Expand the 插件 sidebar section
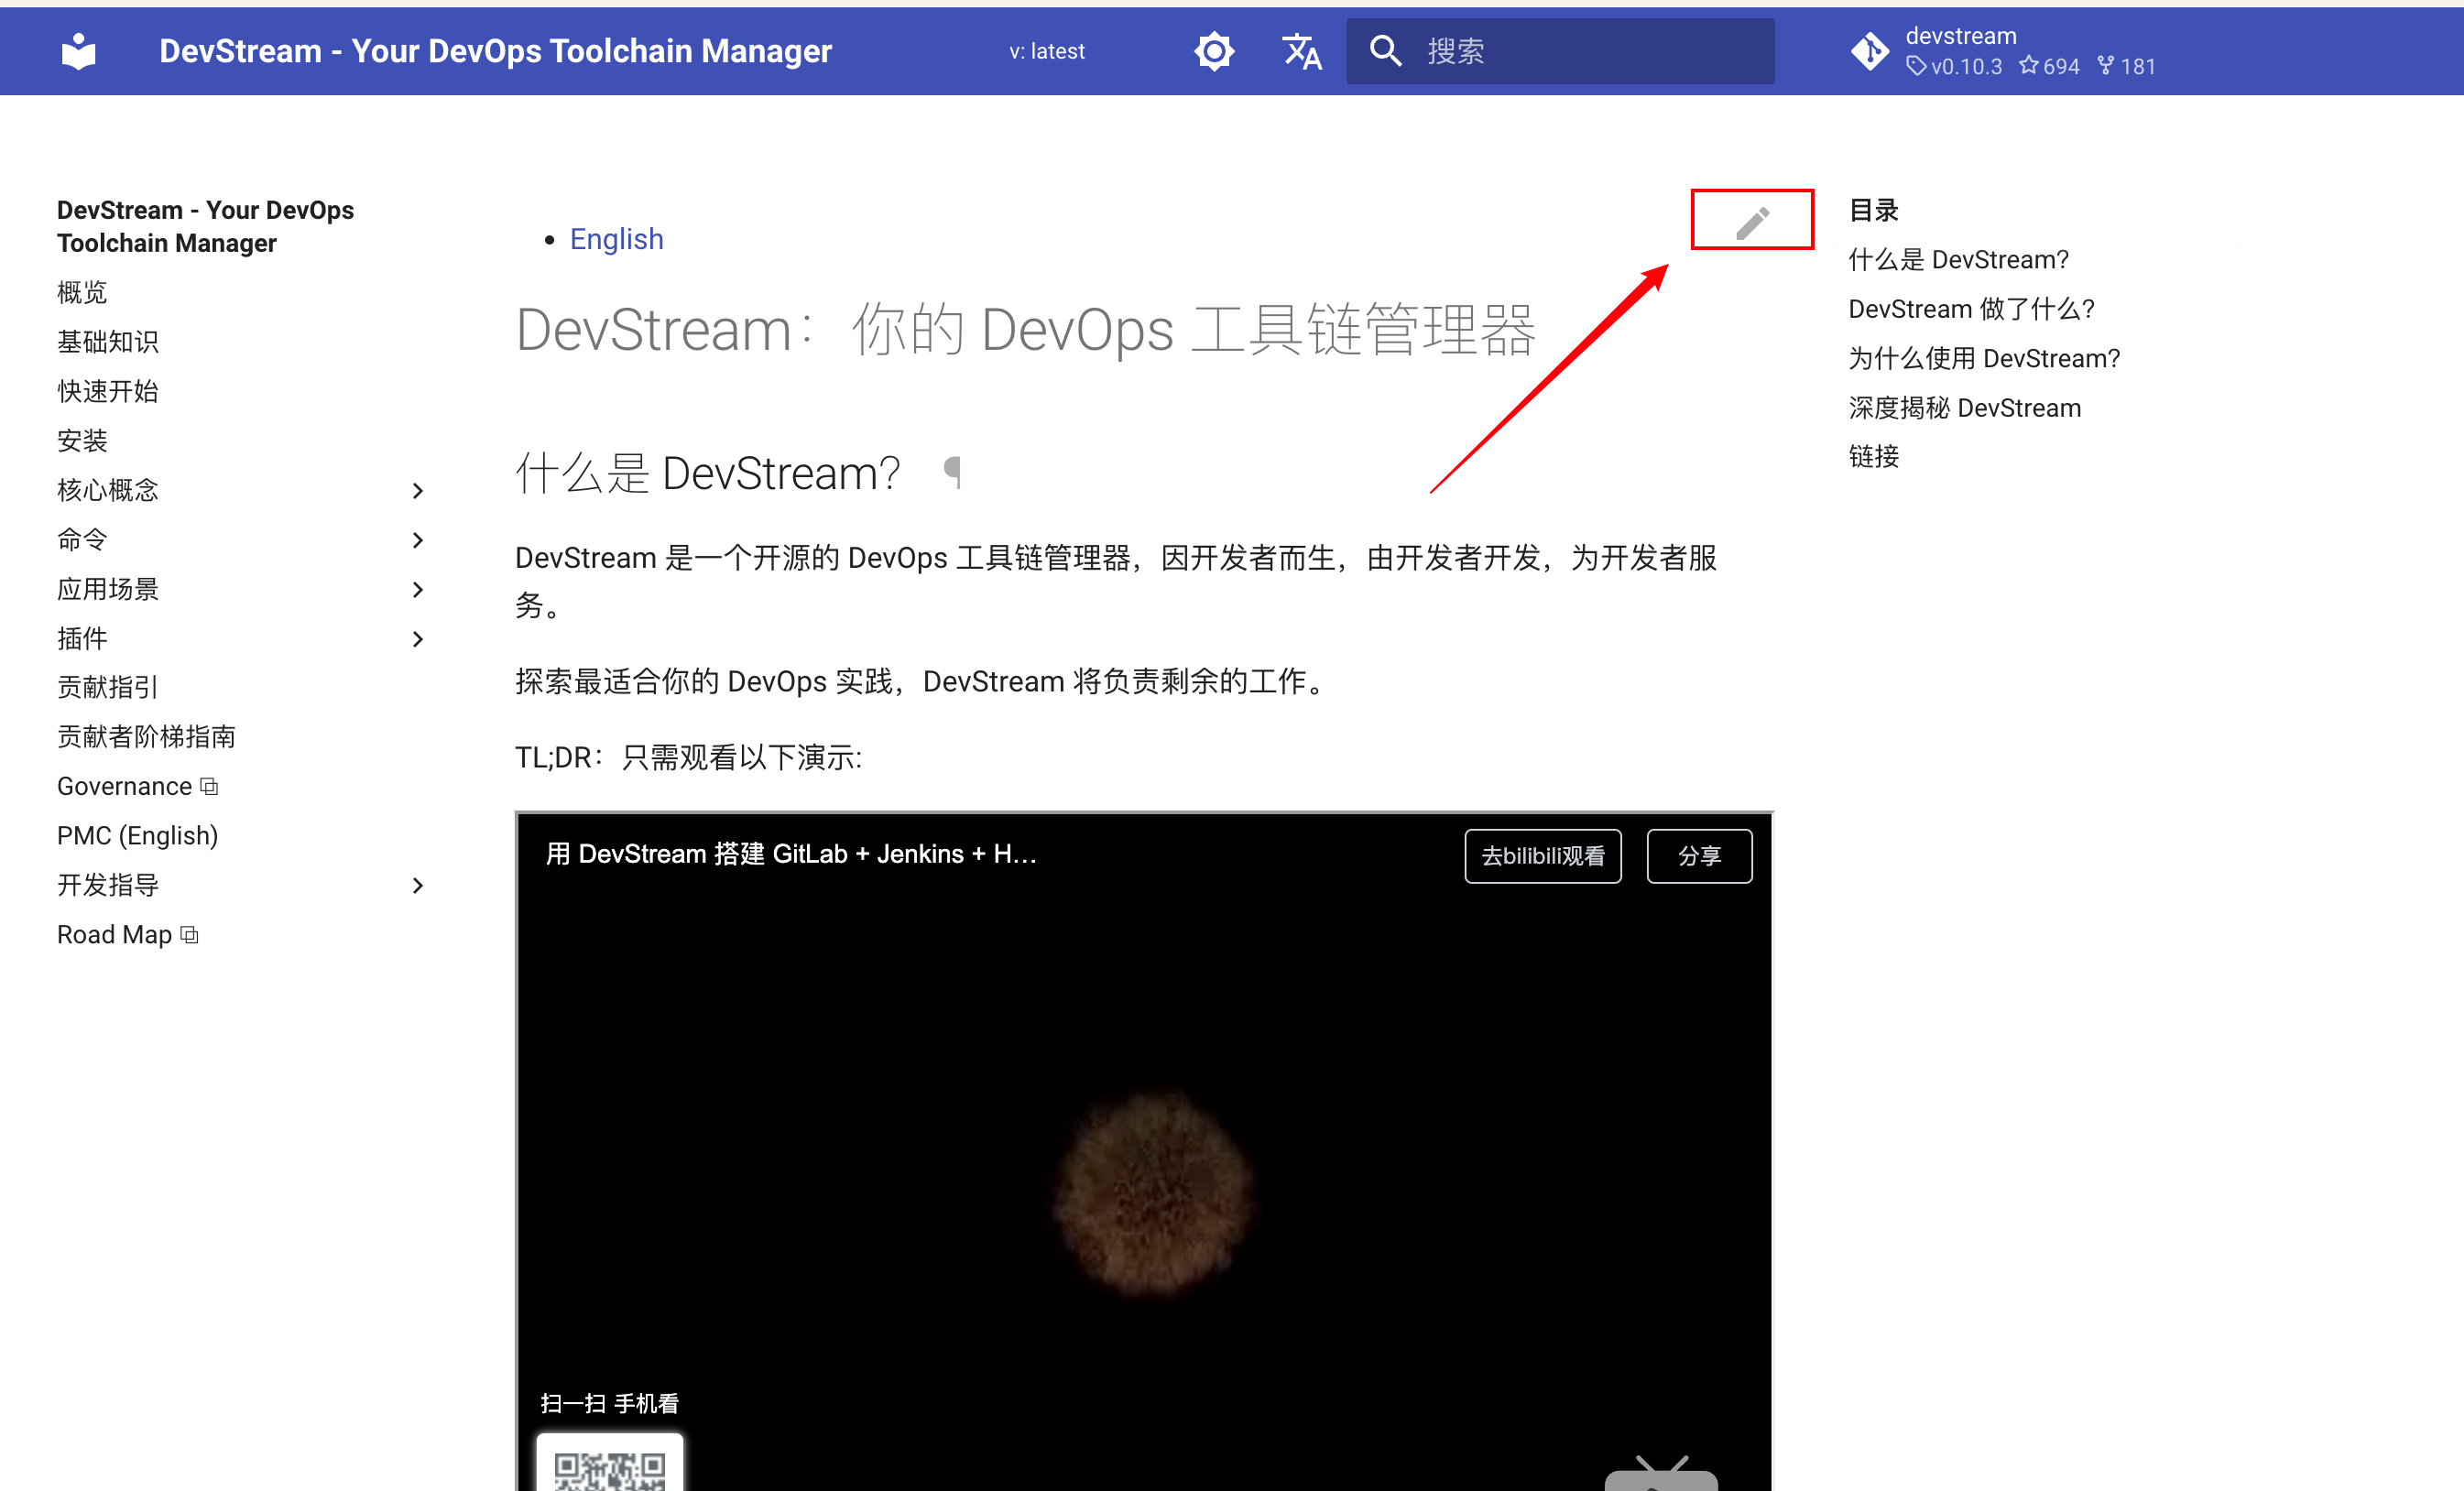 point(418,639)
